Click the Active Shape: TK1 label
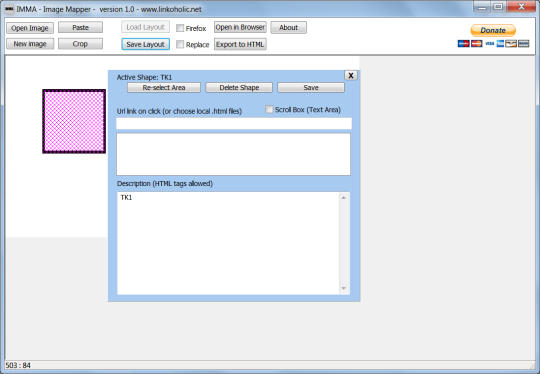This screenshot has height=374, width=540. point(144,77)
